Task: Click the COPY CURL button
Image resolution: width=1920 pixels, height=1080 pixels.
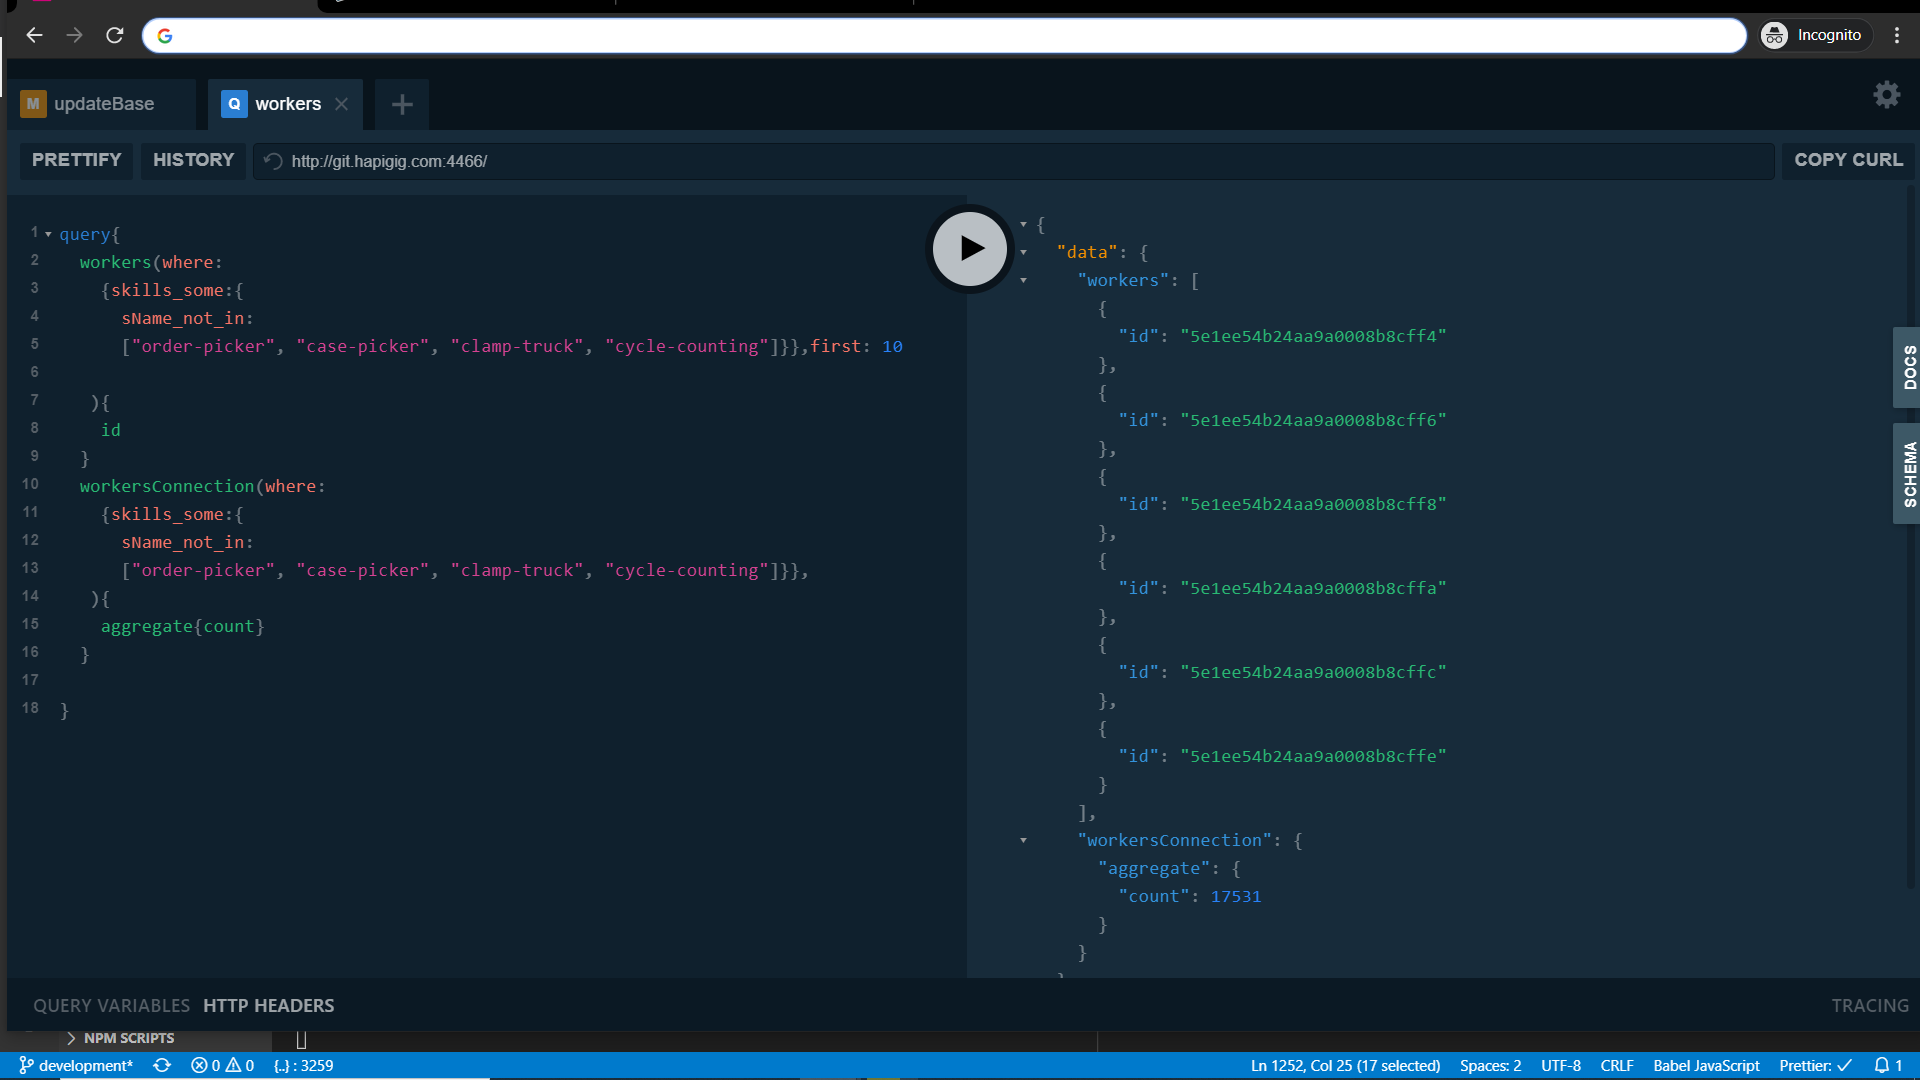Action: (x=1848, y=160)
